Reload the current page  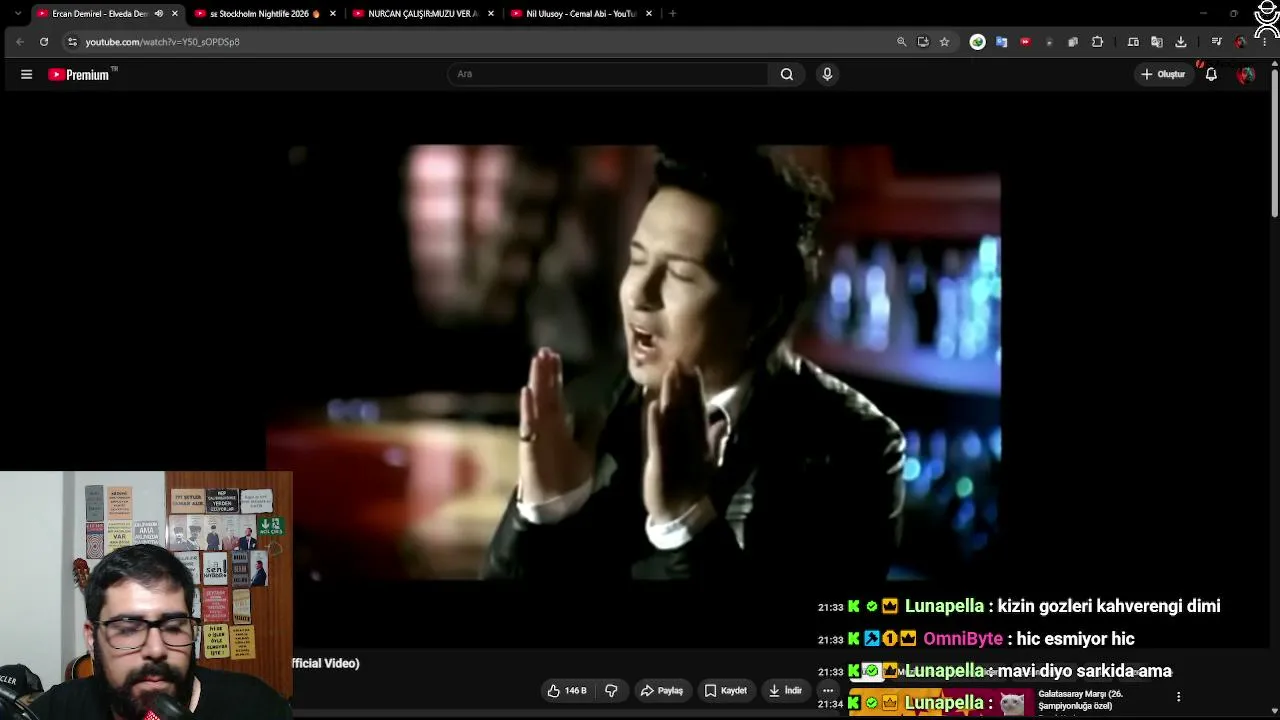coord(44,42)
